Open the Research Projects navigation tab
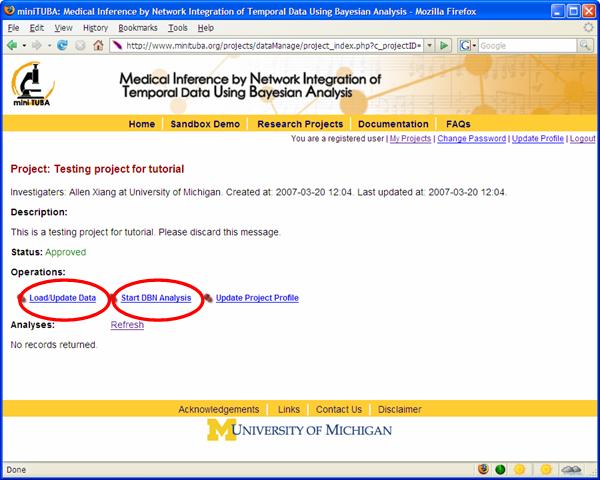This screenshot has width=600, height=480. coord(300,124)
